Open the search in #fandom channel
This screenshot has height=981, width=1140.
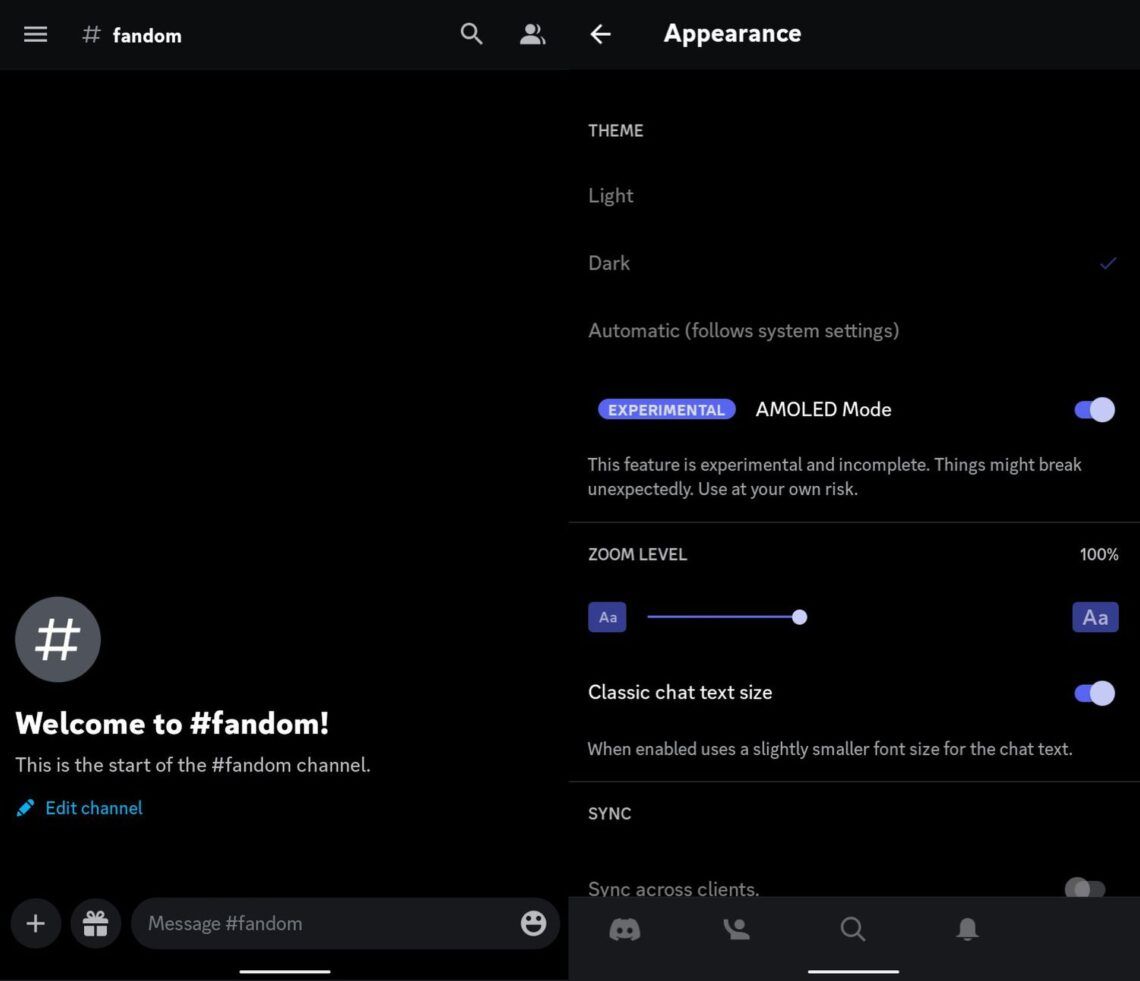tap(470, 33)
